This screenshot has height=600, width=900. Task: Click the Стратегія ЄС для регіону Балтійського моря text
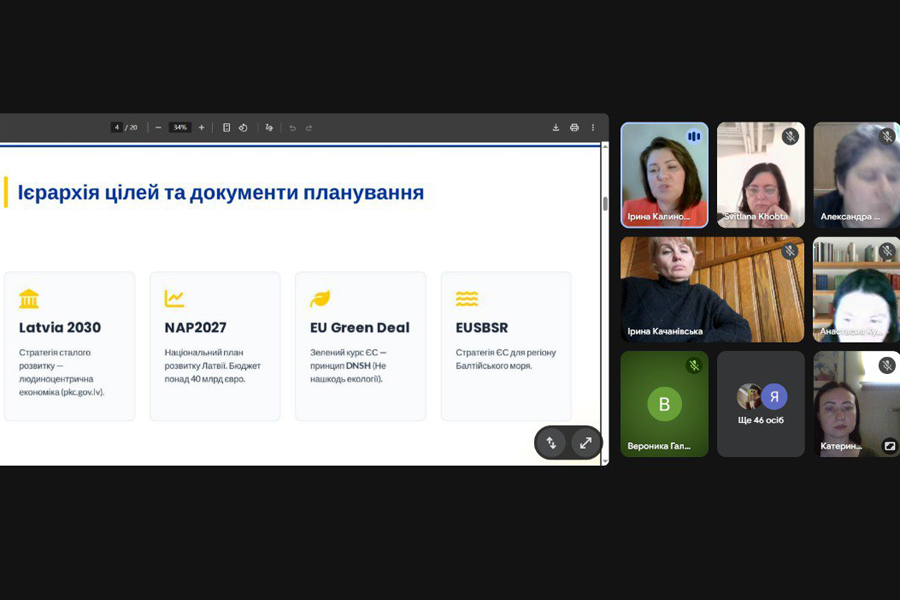(505, 359)
